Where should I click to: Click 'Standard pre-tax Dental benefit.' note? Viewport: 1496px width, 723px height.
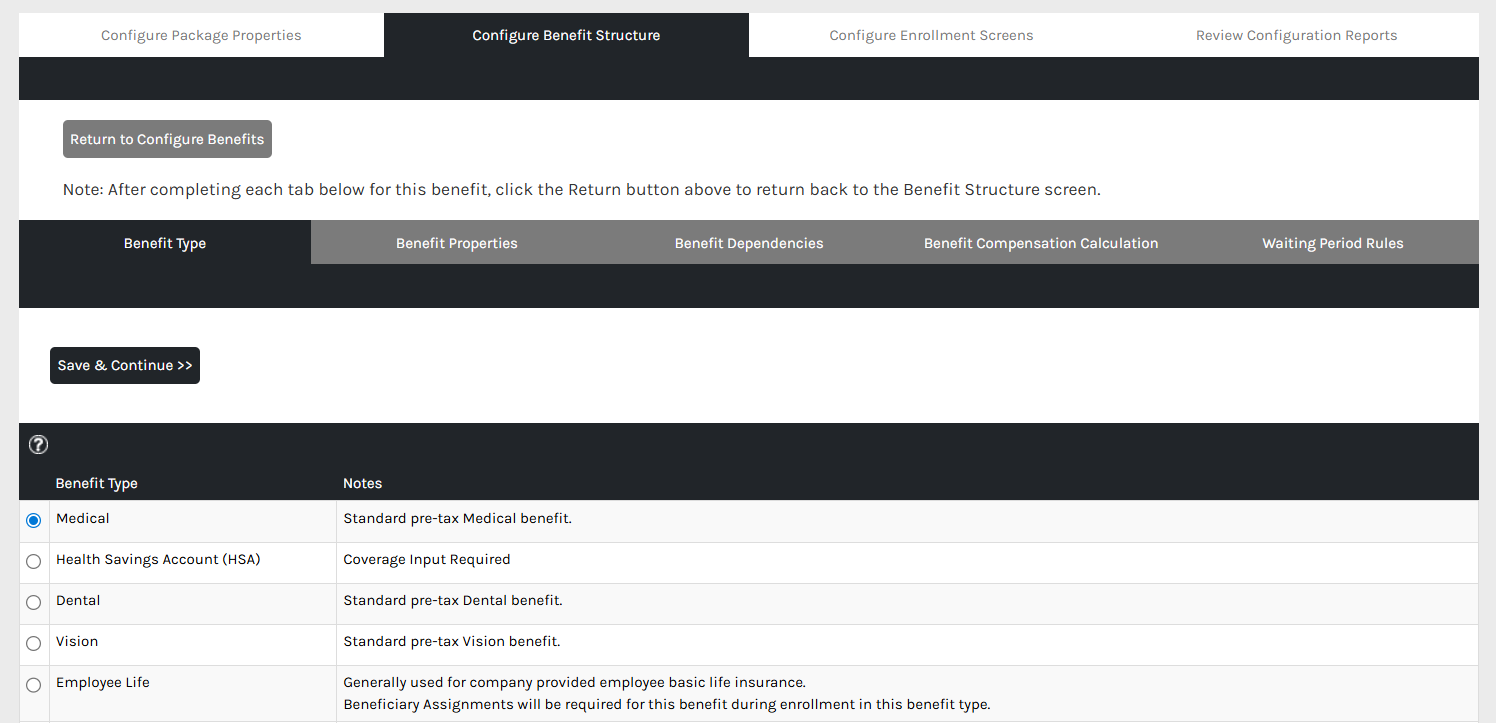(x=453, y=600)
